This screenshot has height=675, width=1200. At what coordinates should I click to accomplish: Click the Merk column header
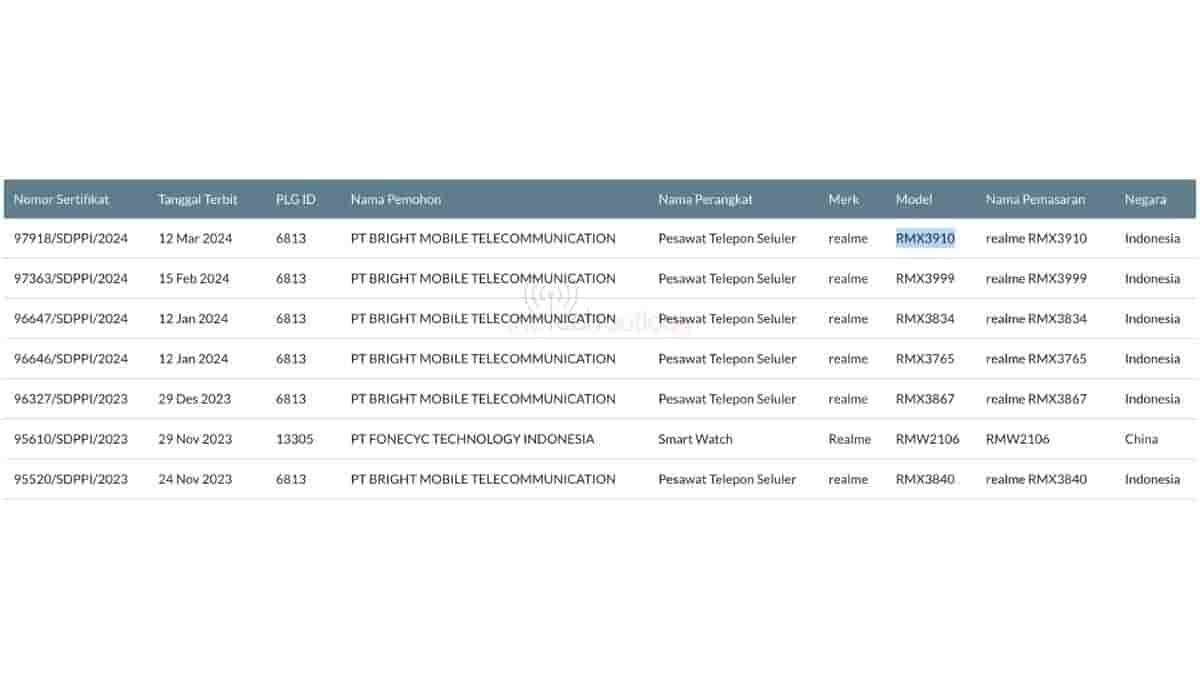point(844,199)
